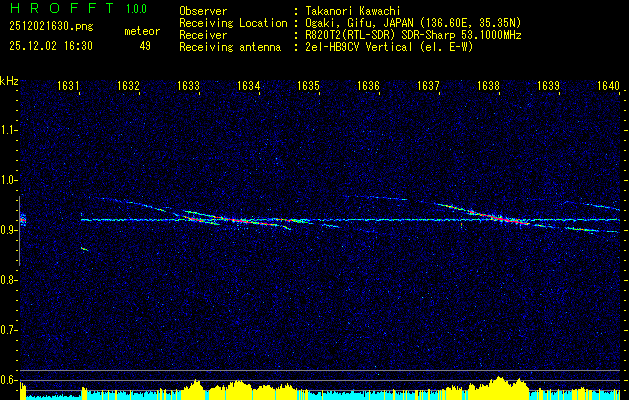Click the 1638 time marker
Image resolution: width=629 pixels, height=400 pixels.
(489, 86)
